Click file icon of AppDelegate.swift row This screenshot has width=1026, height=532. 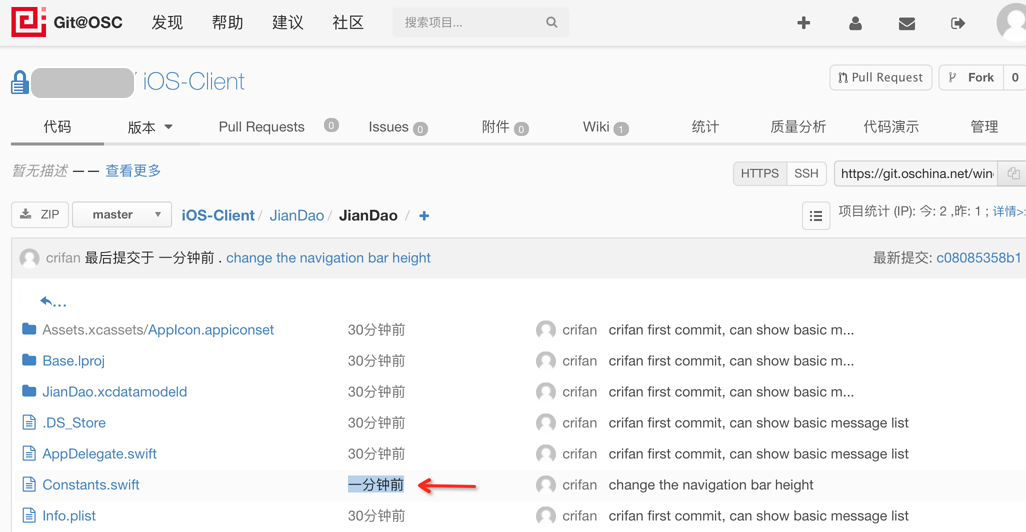click(x=29, y=453)
